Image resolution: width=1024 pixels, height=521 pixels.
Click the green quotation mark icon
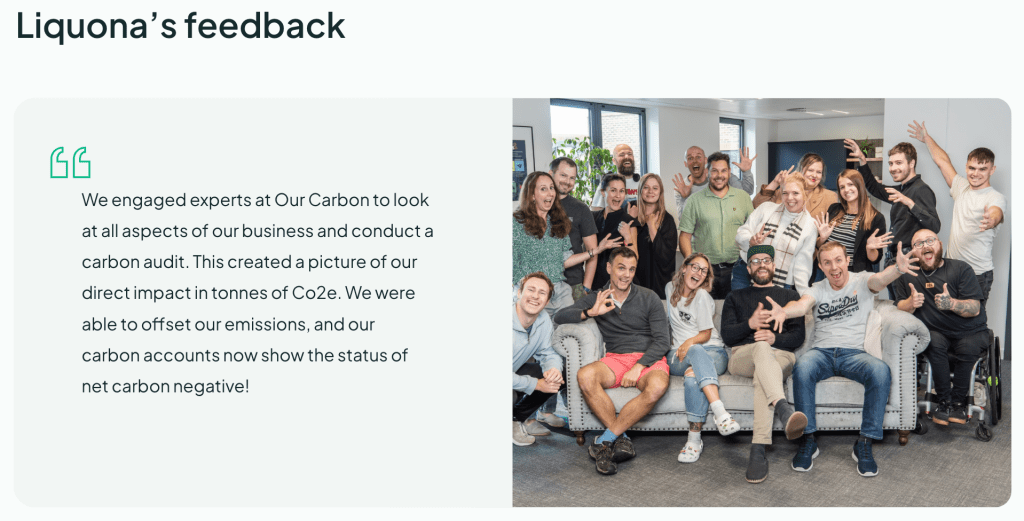pos(70,162)
